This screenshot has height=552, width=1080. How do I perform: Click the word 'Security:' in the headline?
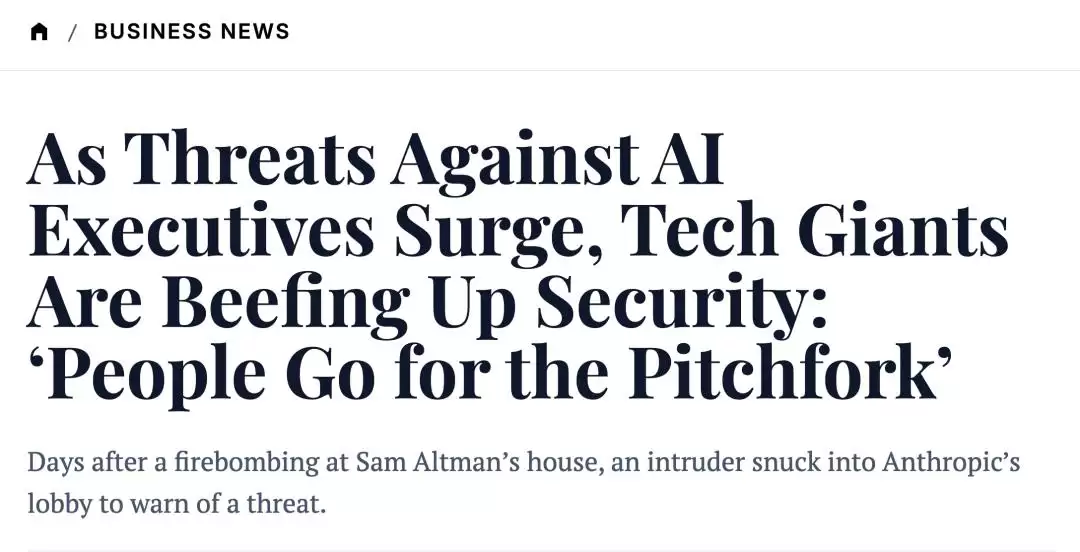point(682,305)
